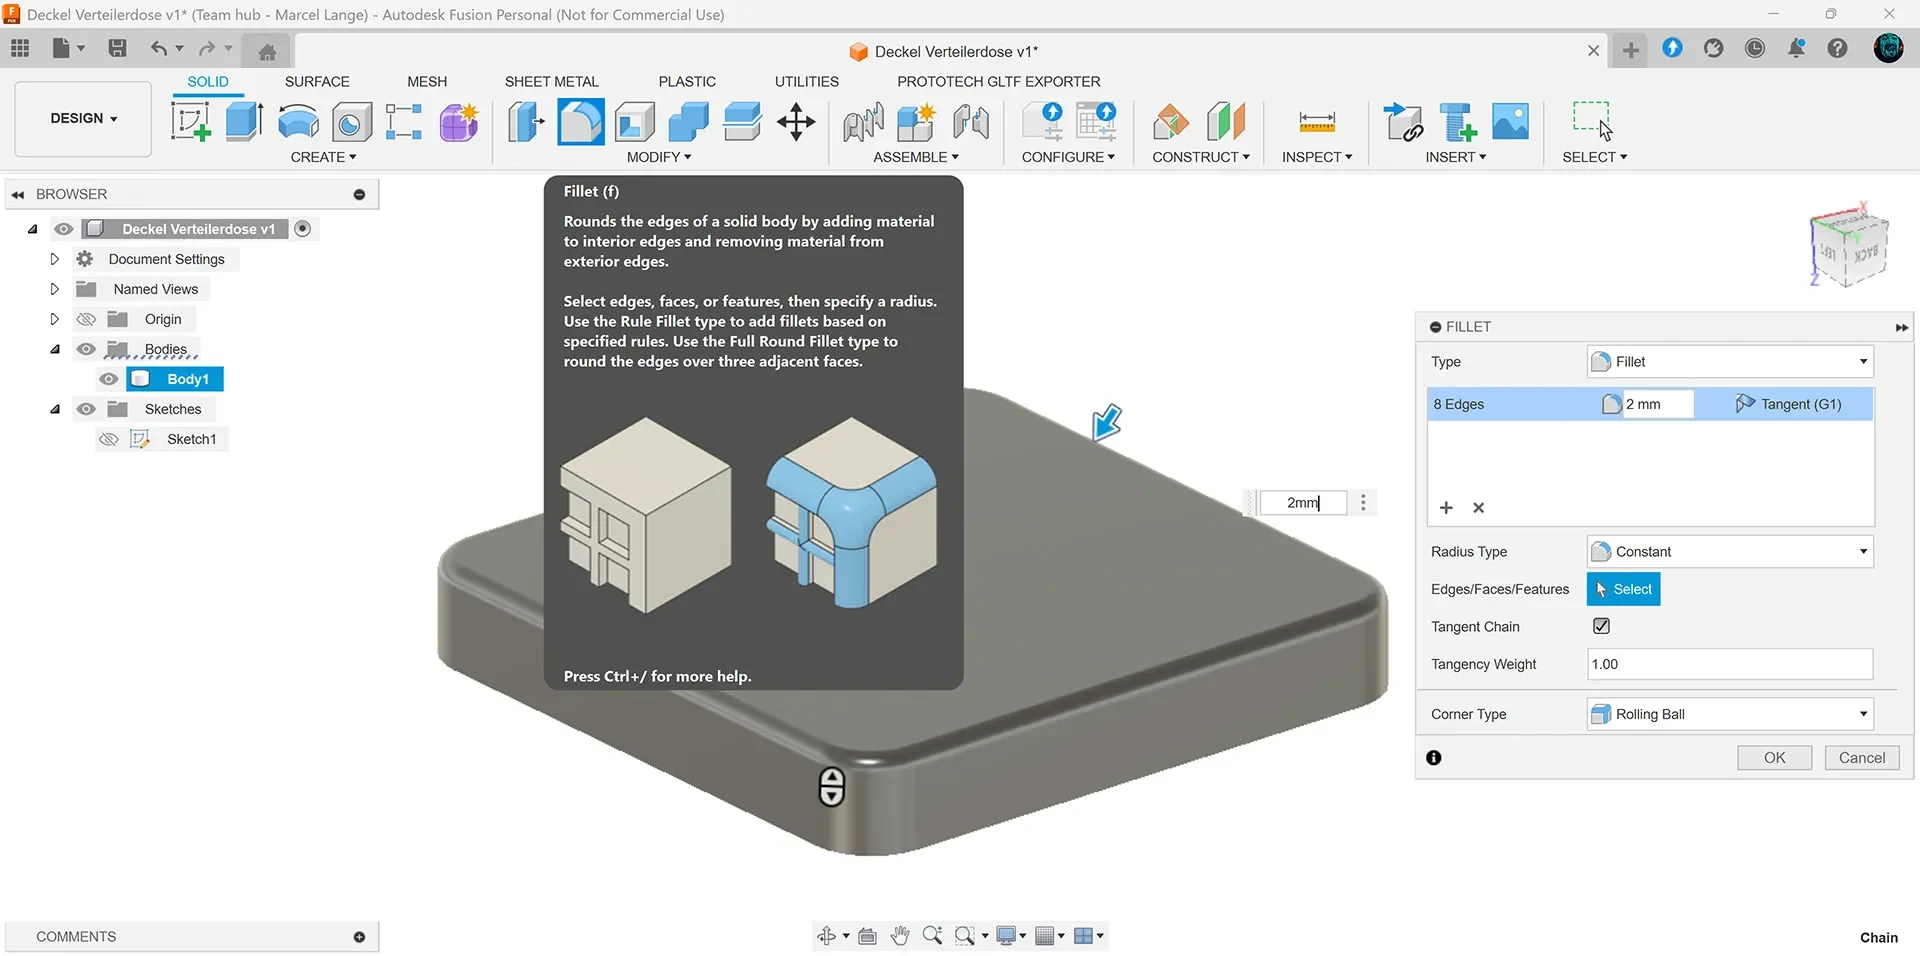Select the Measure tool
Viewport: 1920px width, 956px height.
point(1317,122)
